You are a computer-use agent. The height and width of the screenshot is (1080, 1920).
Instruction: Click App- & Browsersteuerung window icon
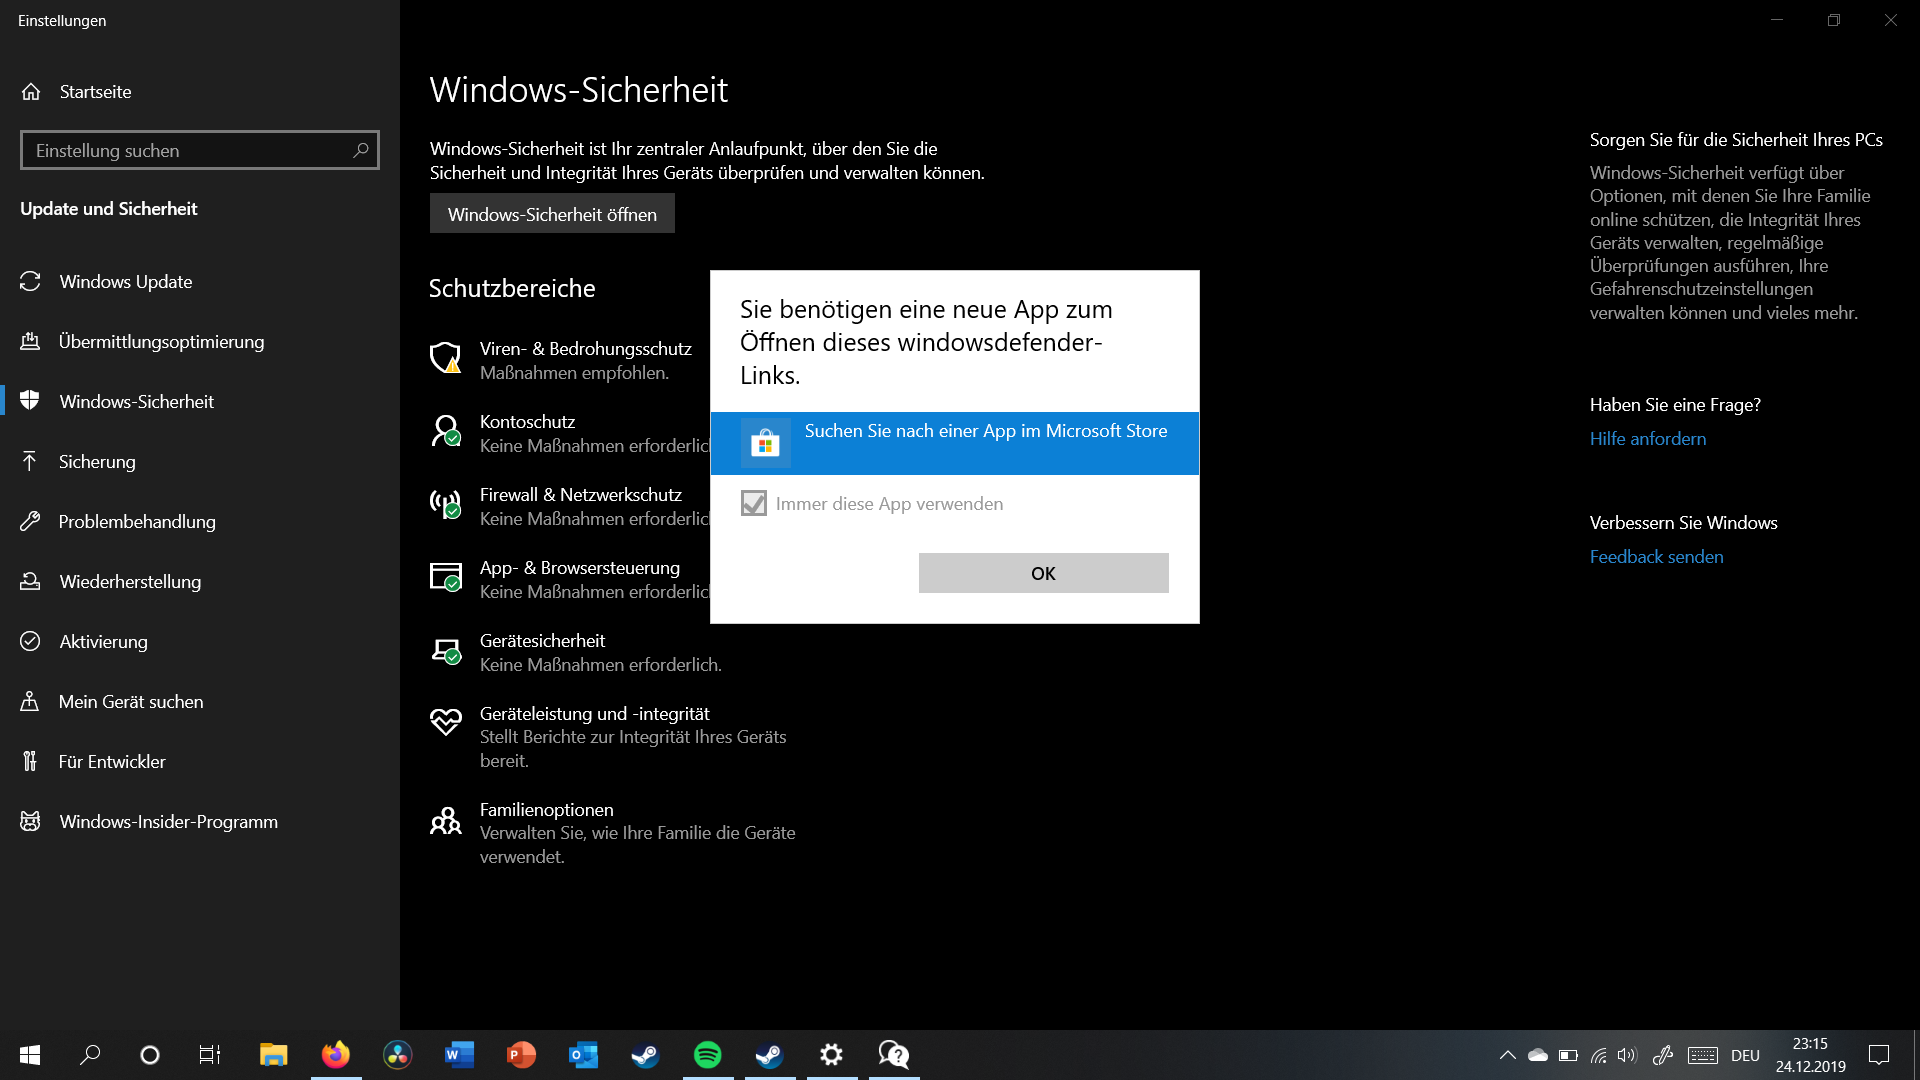point(446,576)
